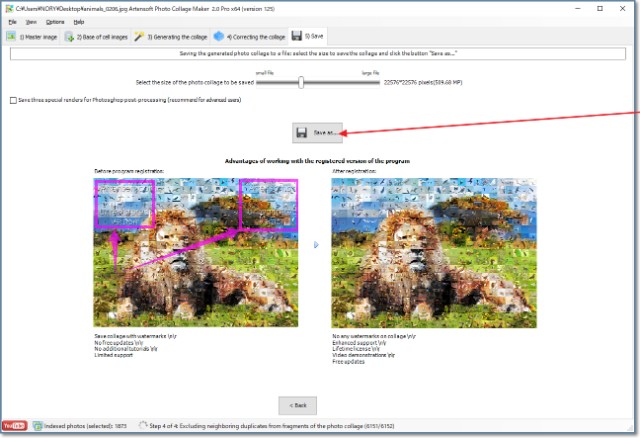640x438 pixels.
Task: Click the collage size slider handle
Action: pos(300,83)
